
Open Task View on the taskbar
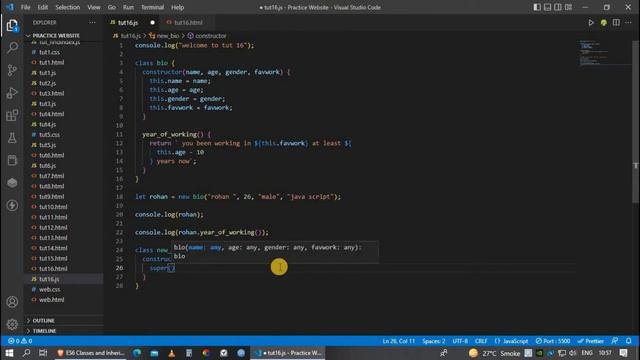pyautogui.click(x=43, y=353)
